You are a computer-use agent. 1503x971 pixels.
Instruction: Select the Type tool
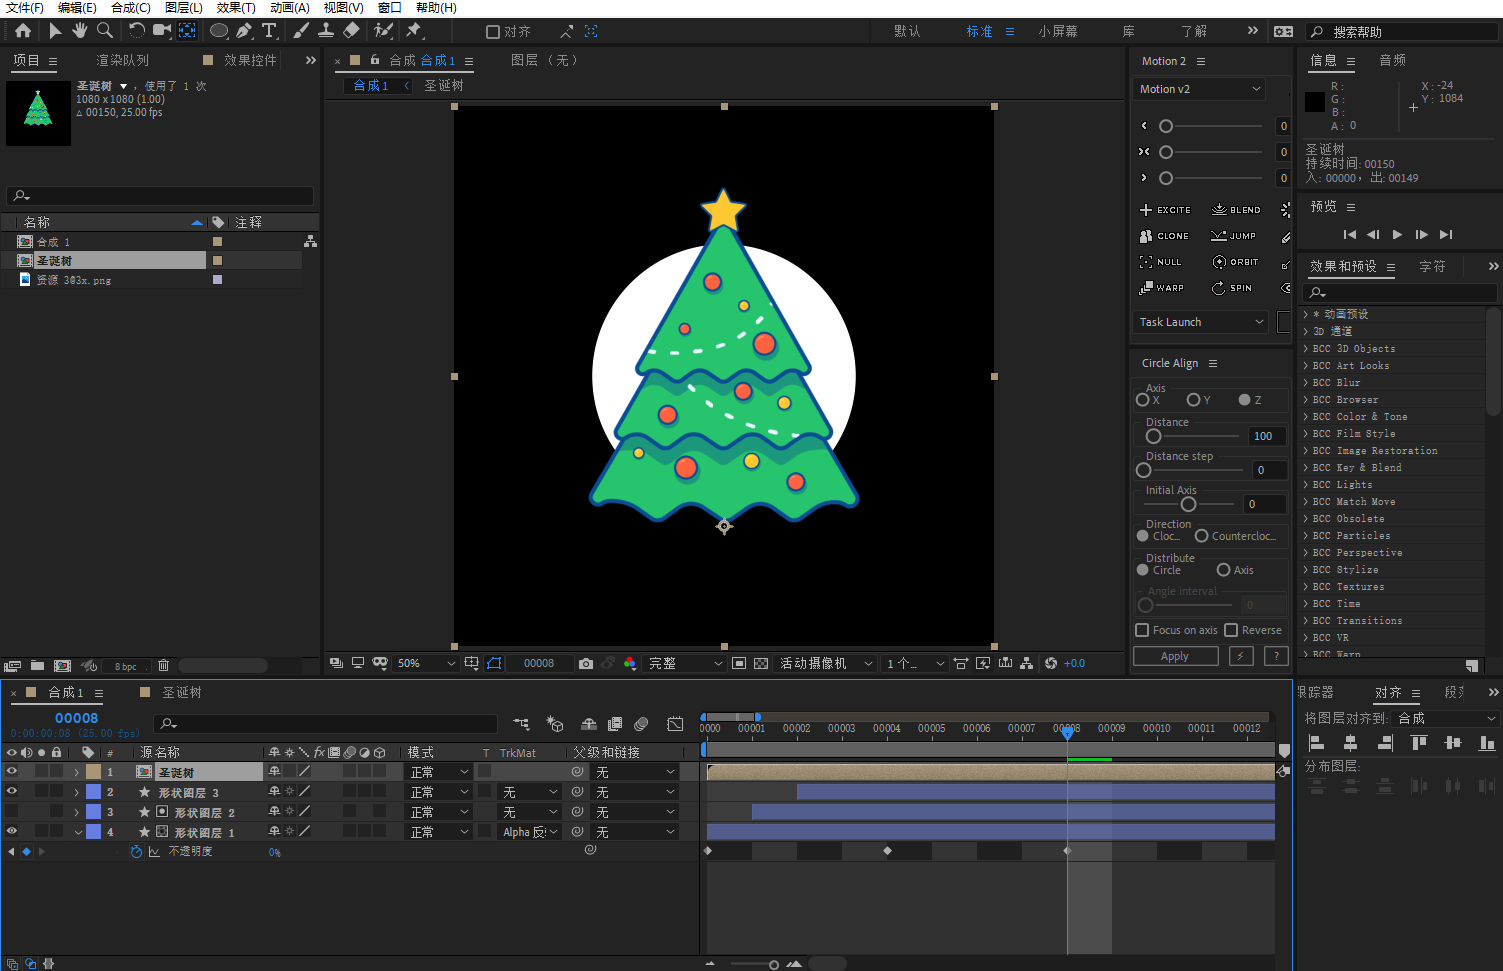point(269,31)
